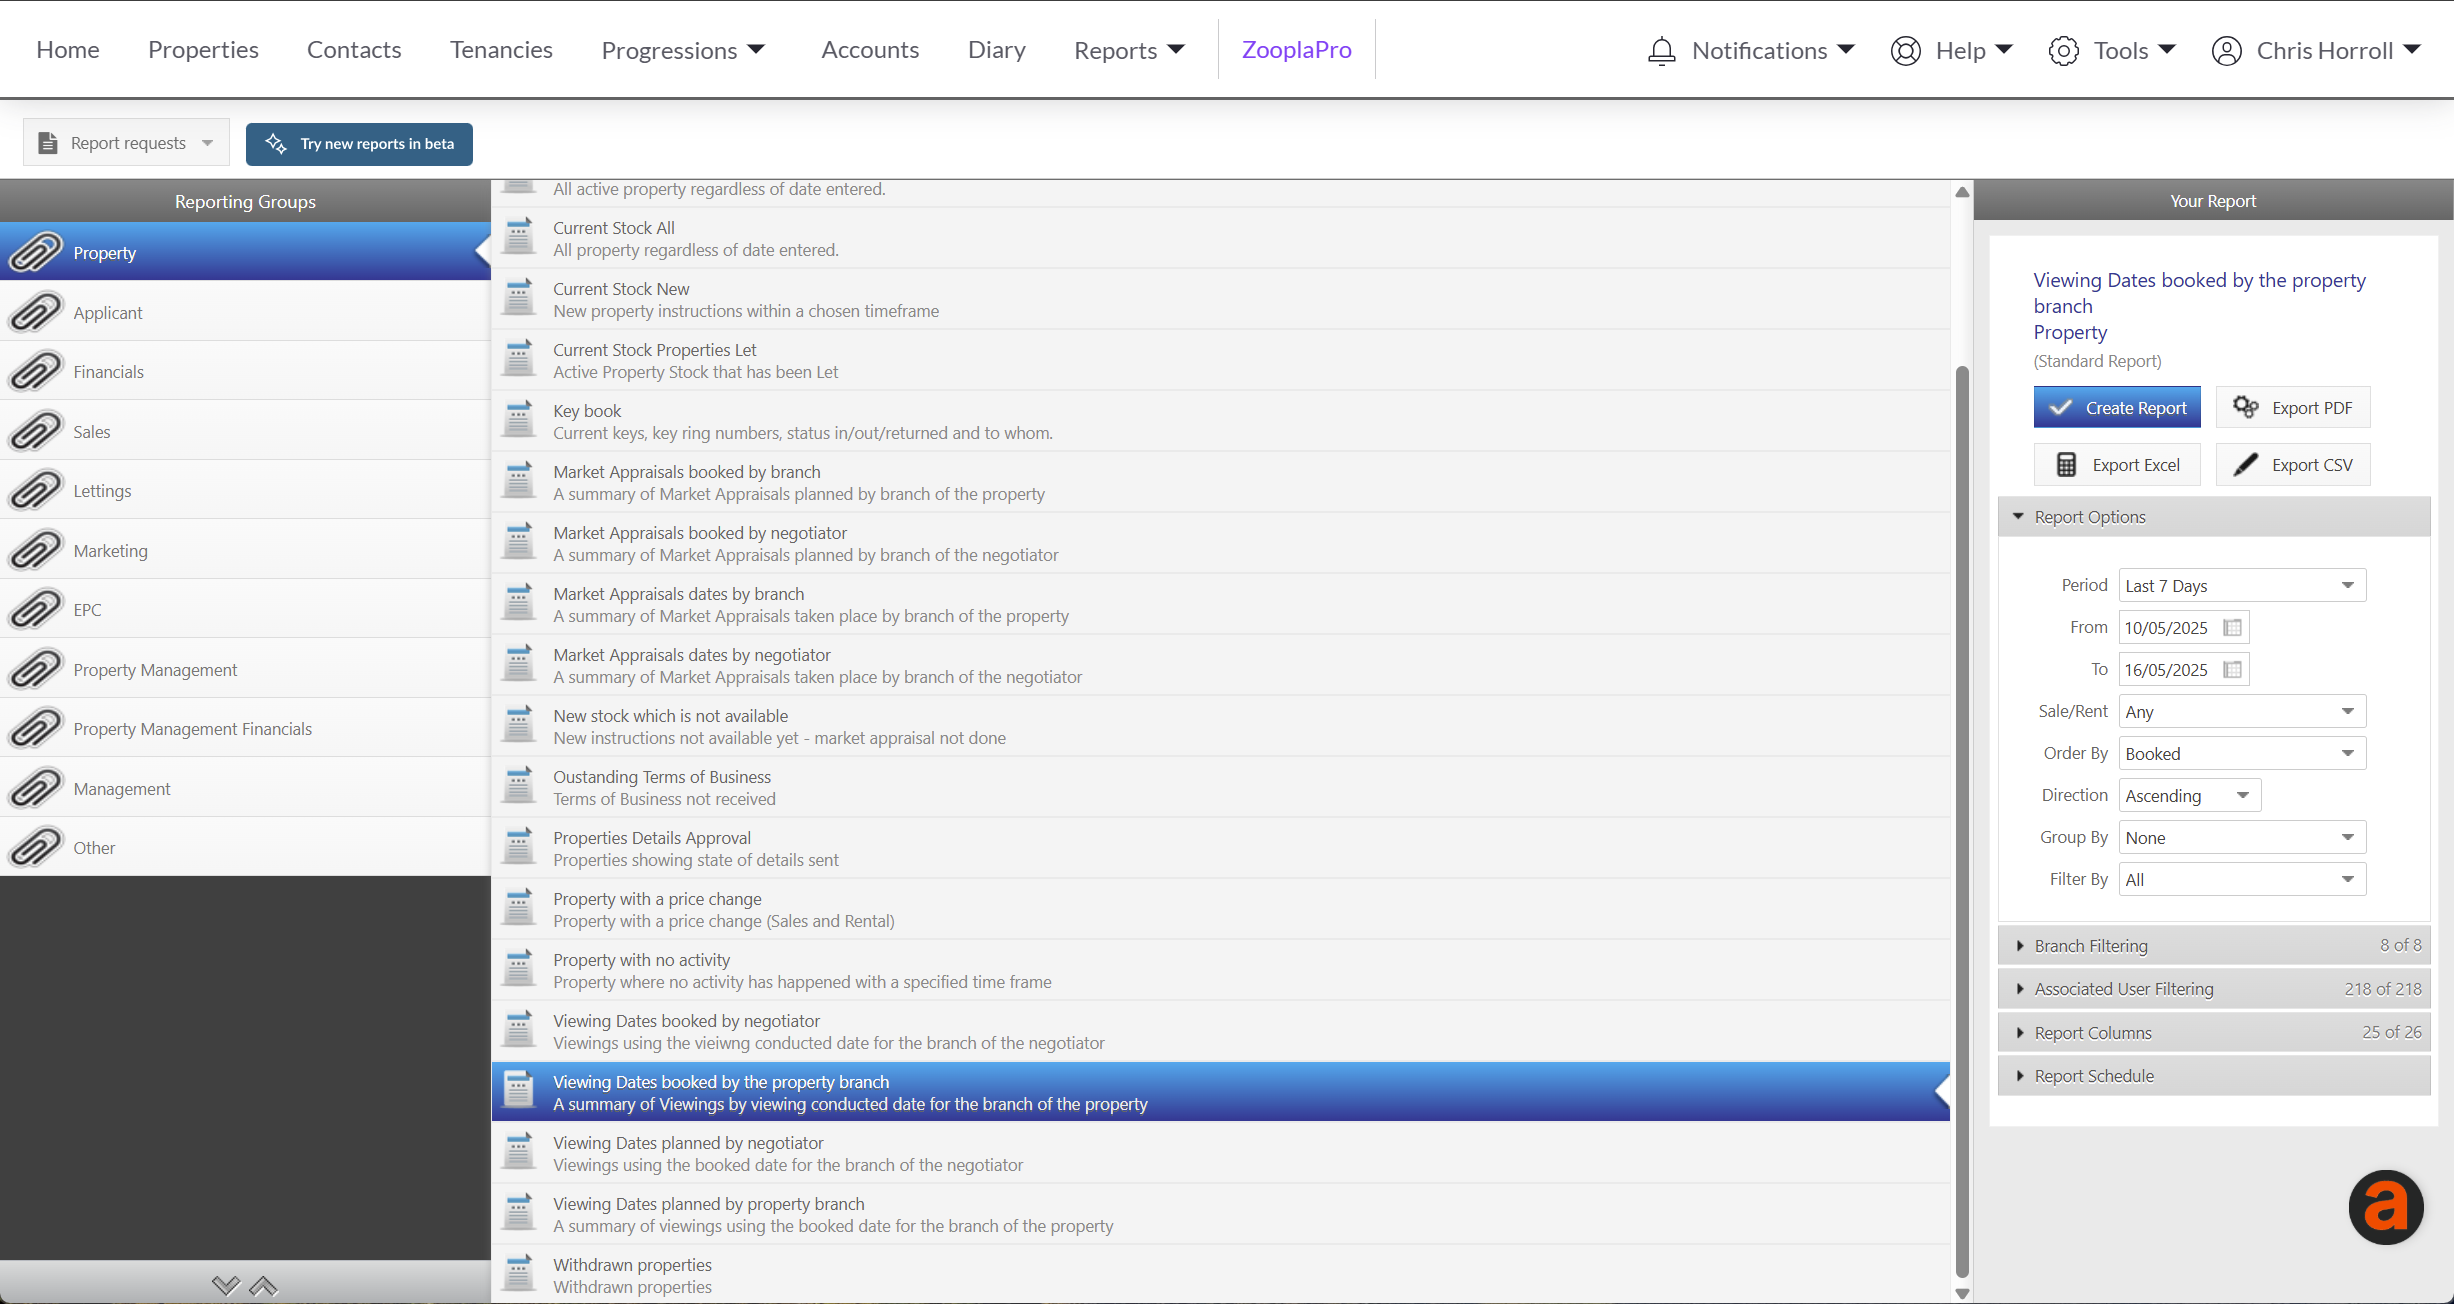Open the Group By dropdown showing None
This screenshot has height=1304, width=2454.
coord(2242,837)
